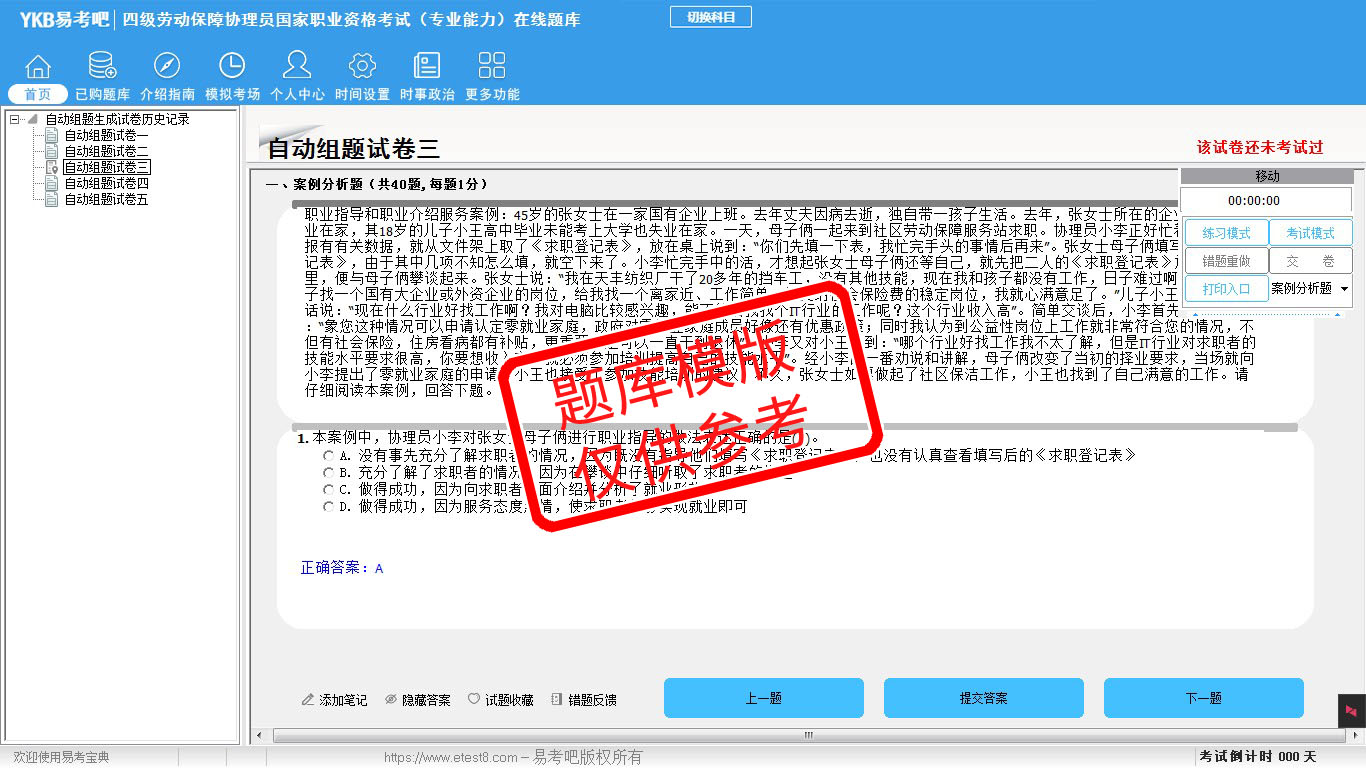Collapse the 自动组题生成试卷历史记录 tree root
Screen dimensions: 1366x768
click(x=15, y=119)
